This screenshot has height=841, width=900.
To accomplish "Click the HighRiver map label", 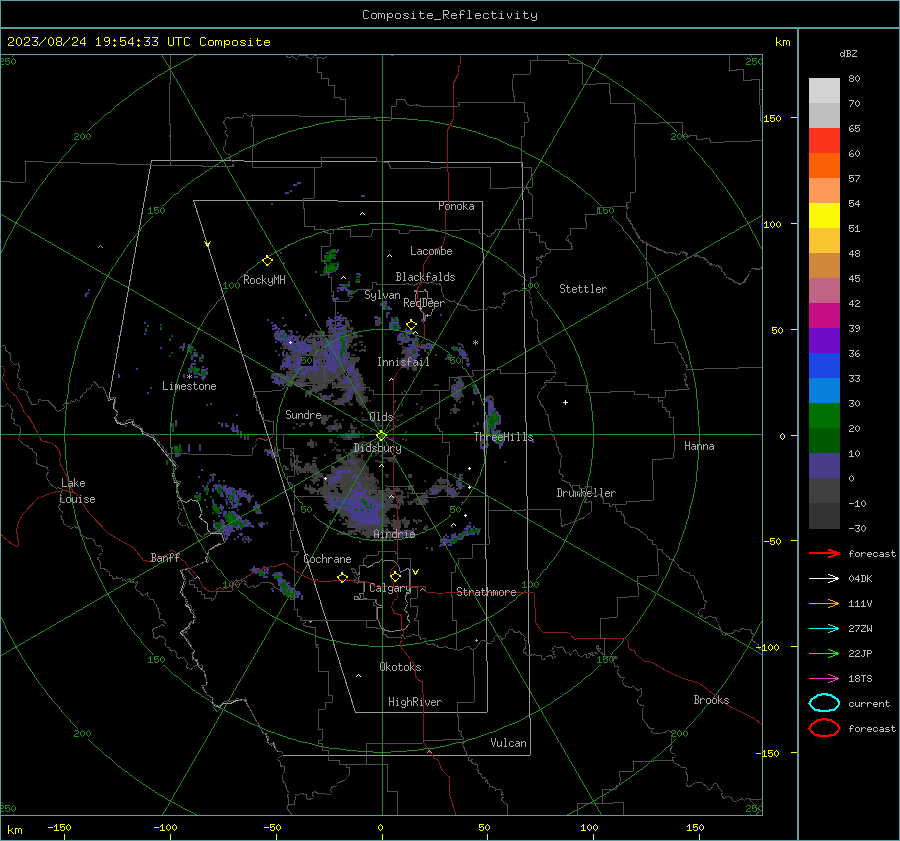I will pyautogui.click(x=415, y=702).
